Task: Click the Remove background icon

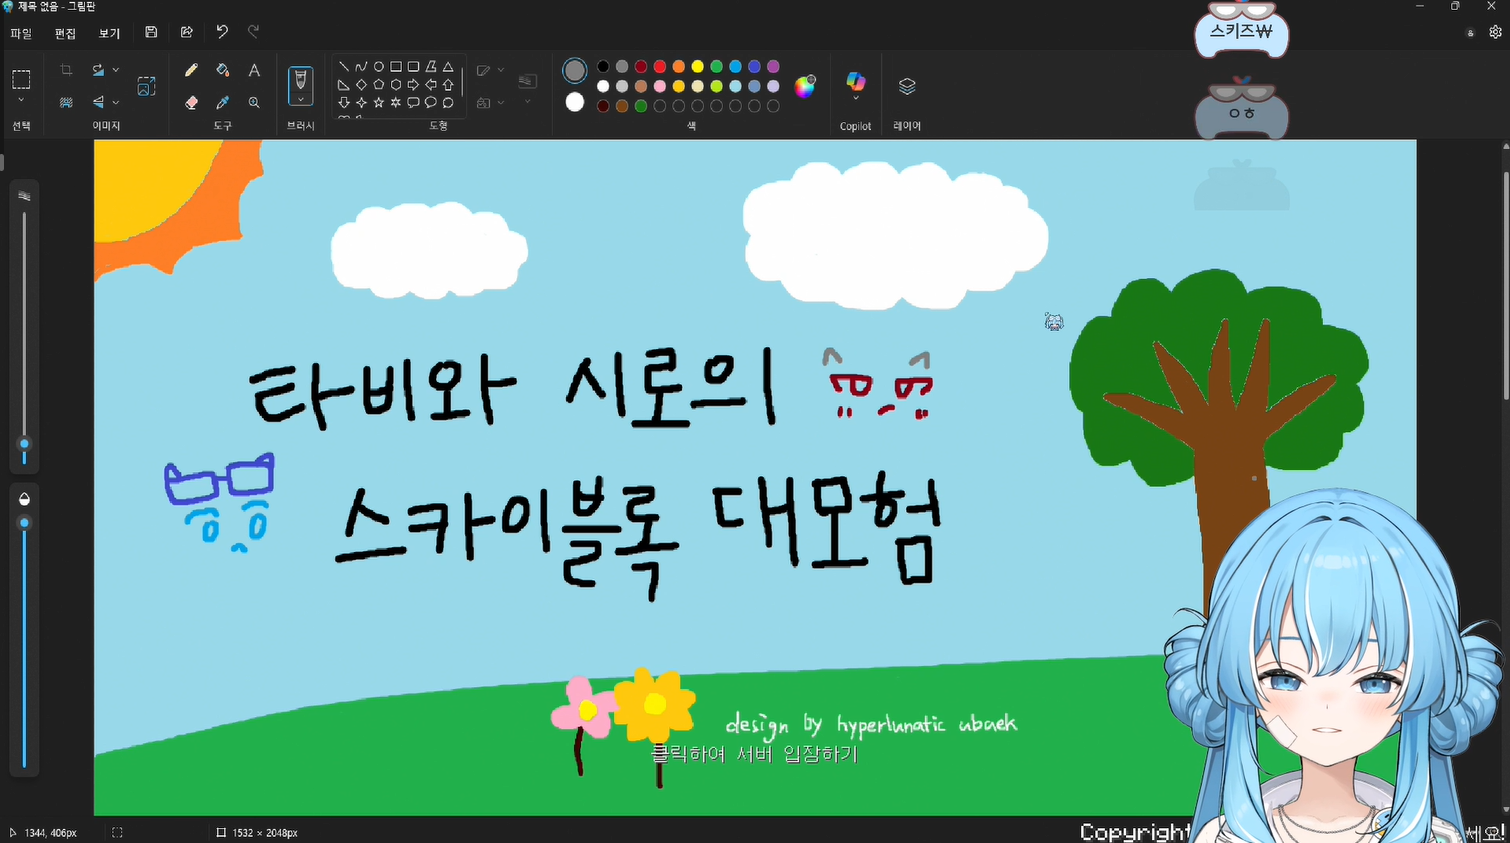Action: pyautogui.click(x=66, y=102)
